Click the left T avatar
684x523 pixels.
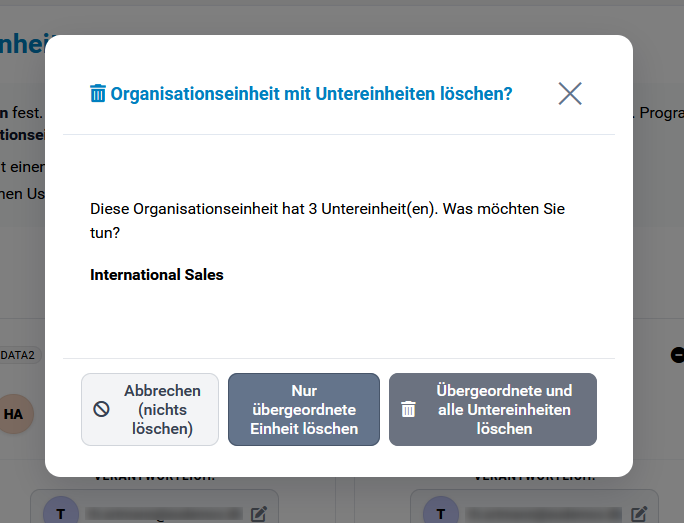pos(61,514)
